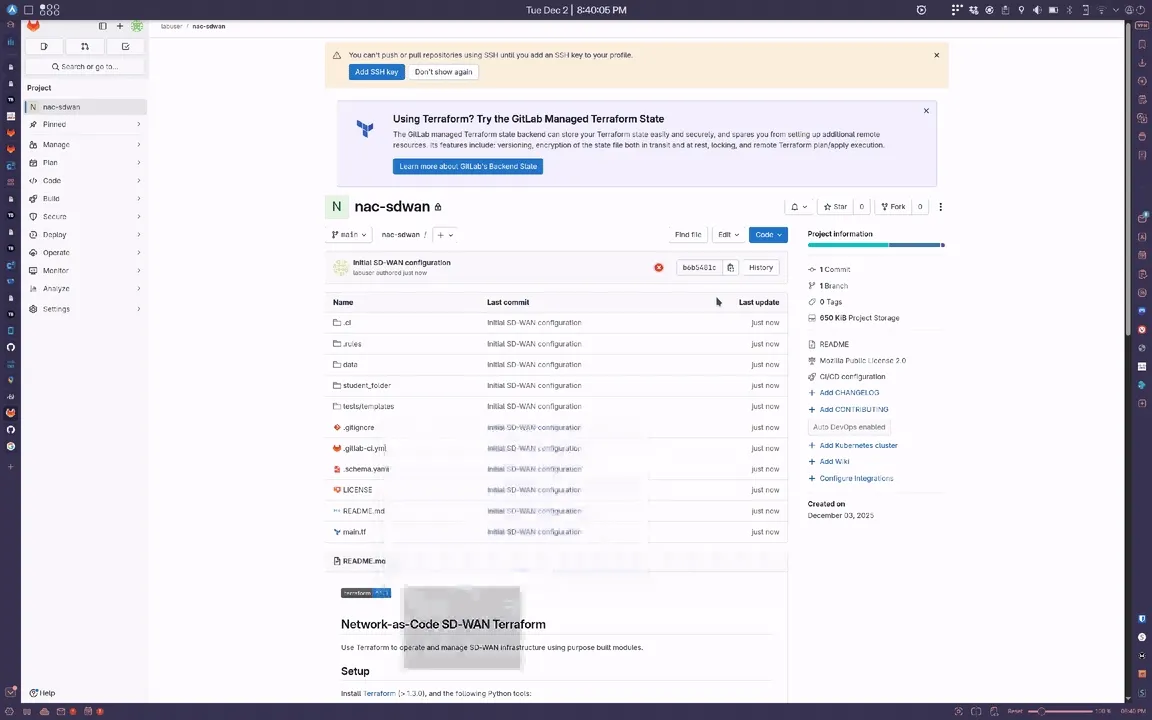Fork the nac-sdwan project
This screenshot has height=720, width=1152.
click(x=893, y=206)
